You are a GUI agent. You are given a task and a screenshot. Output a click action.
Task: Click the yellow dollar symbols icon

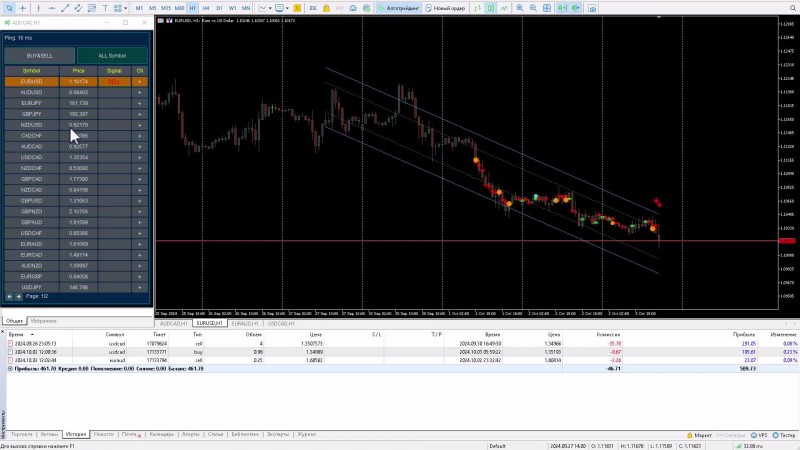[297, 8]
